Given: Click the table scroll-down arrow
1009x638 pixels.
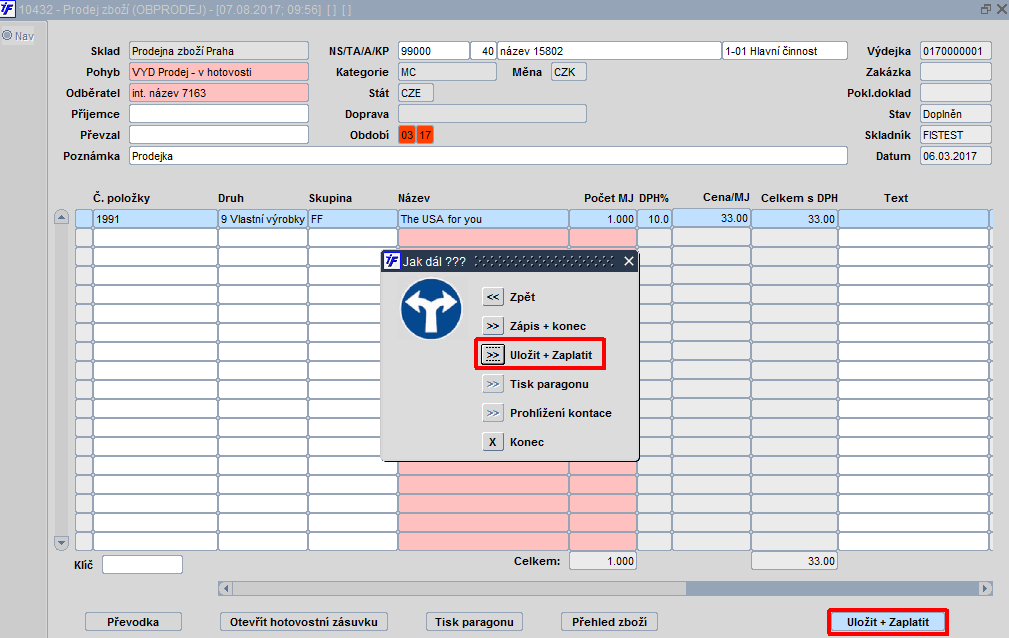Looking at the screenshot, I should click(61, 543).
